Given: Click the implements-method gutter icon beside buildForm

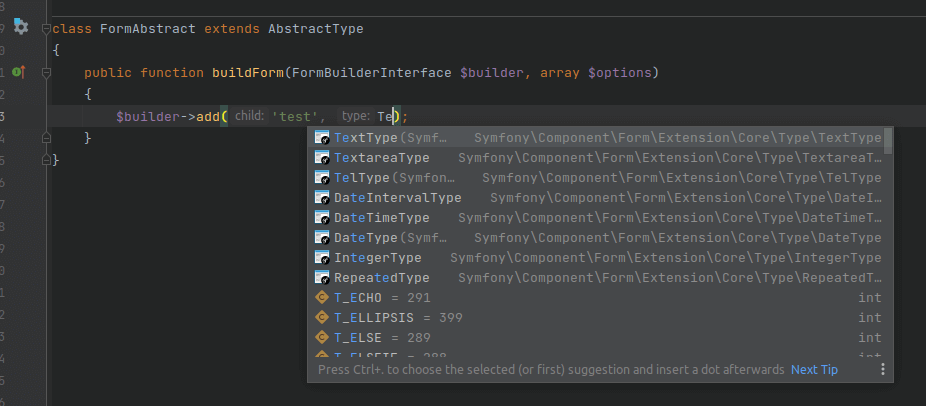Looking at the screenshot, I should [x=20, y=72].
